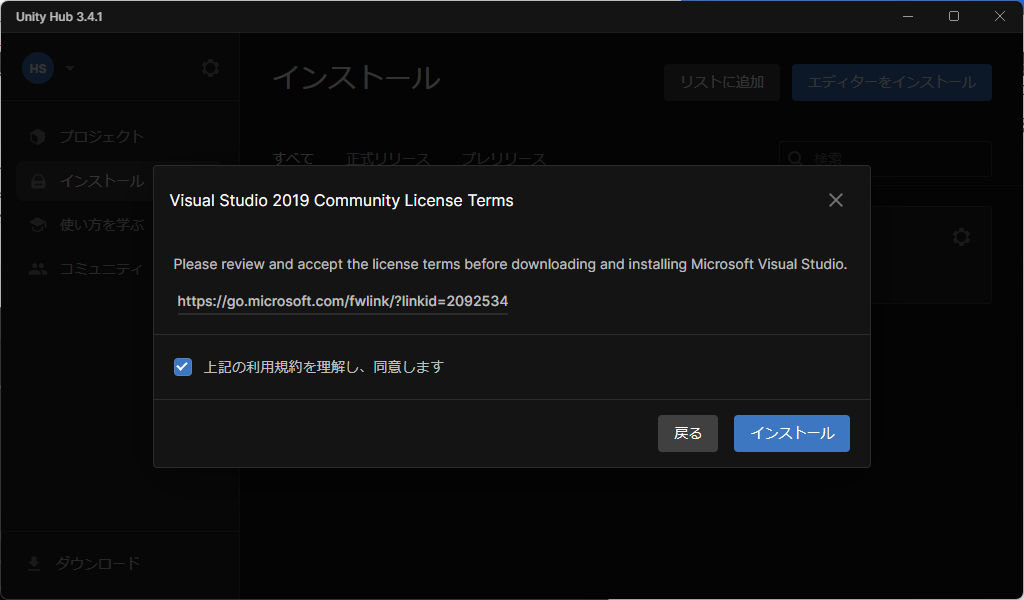This screenshot has height=600, width=1024.
Task: Click the gear icon on the installed editor card
Action: [961, 237]
